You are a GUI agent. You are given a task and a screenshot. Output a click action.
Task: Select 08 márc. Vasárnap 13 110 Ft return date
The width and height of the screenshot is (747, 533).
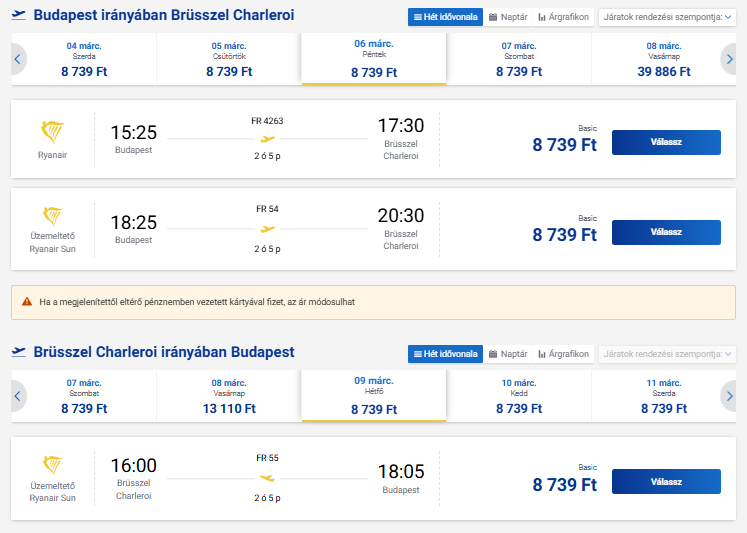[x=229, y=396]
